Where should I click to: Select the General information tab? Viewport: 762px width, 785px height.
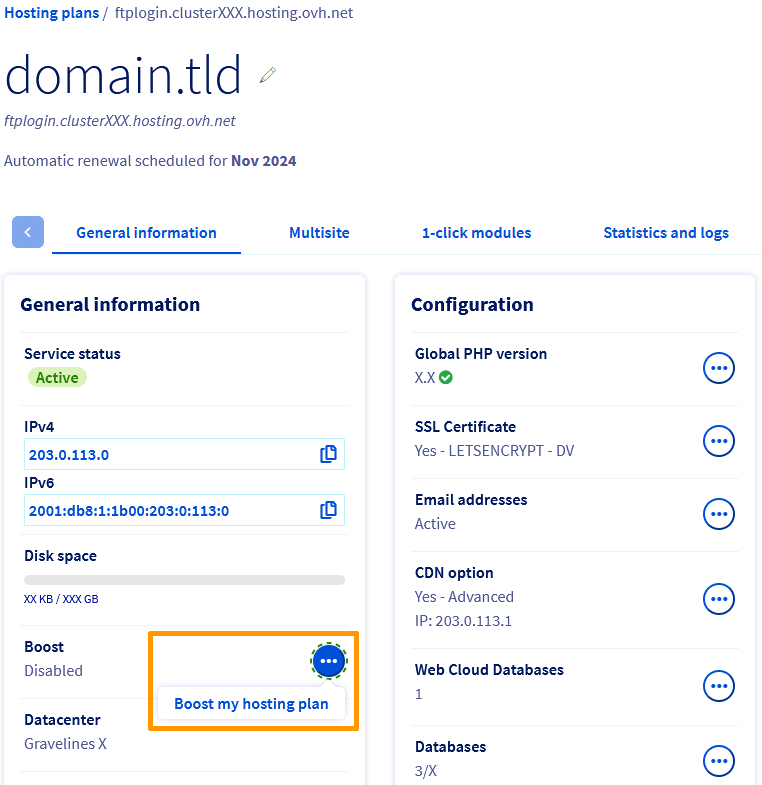pyautogui.click(x=146, y=233)
